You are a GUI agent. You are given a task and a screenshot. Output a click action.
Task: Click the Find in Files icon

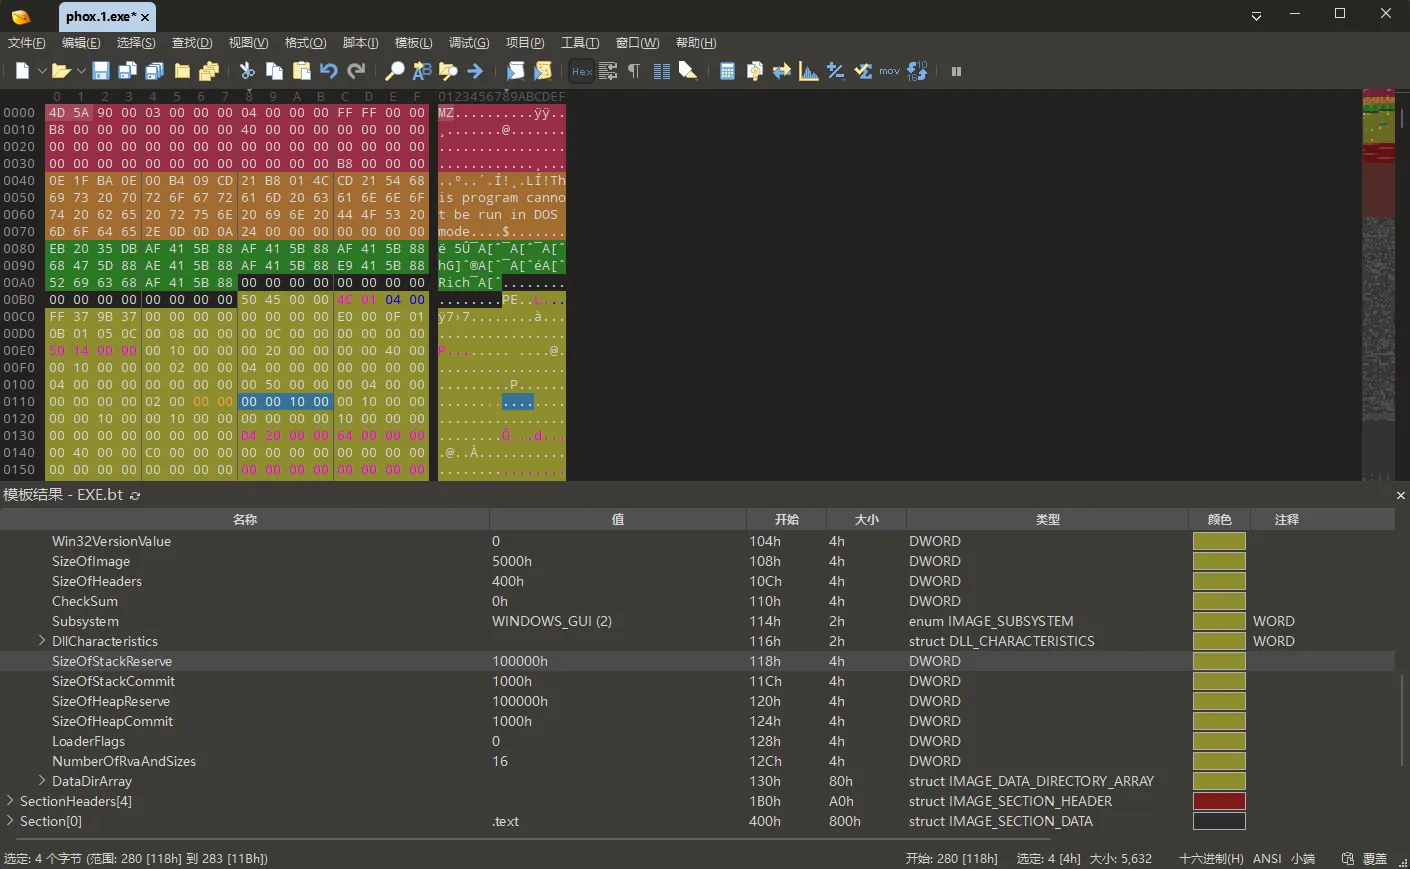pyautogui.click(x=448, y=71)
